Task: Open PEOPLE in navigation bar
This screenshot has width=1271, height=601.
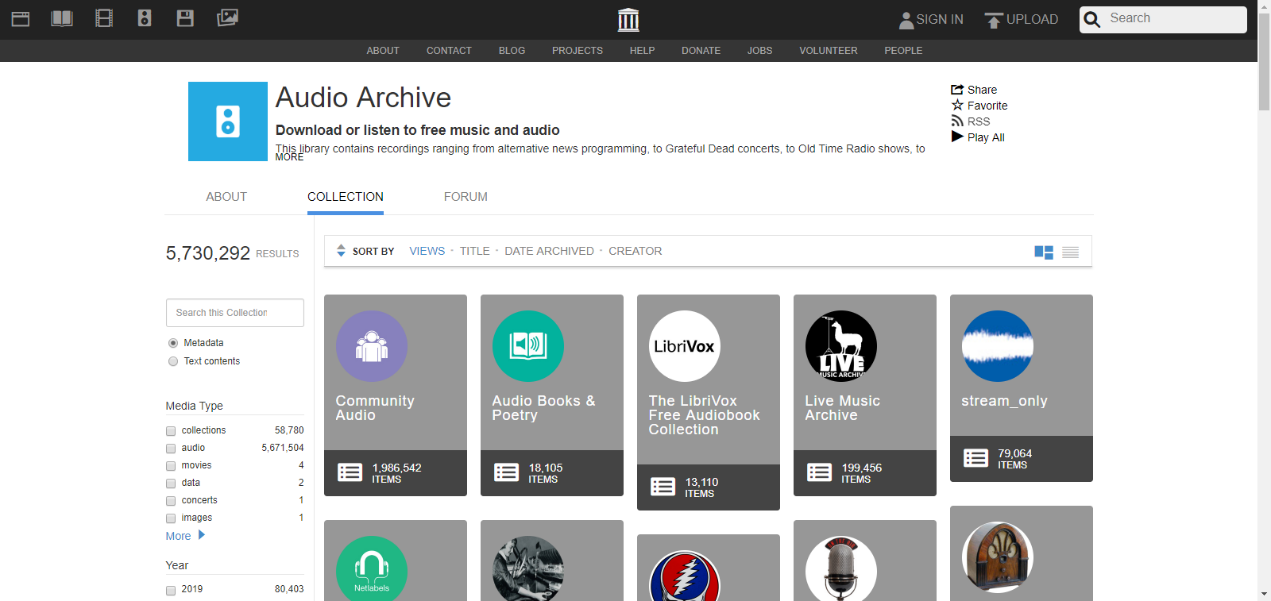Action: point(903,51)
